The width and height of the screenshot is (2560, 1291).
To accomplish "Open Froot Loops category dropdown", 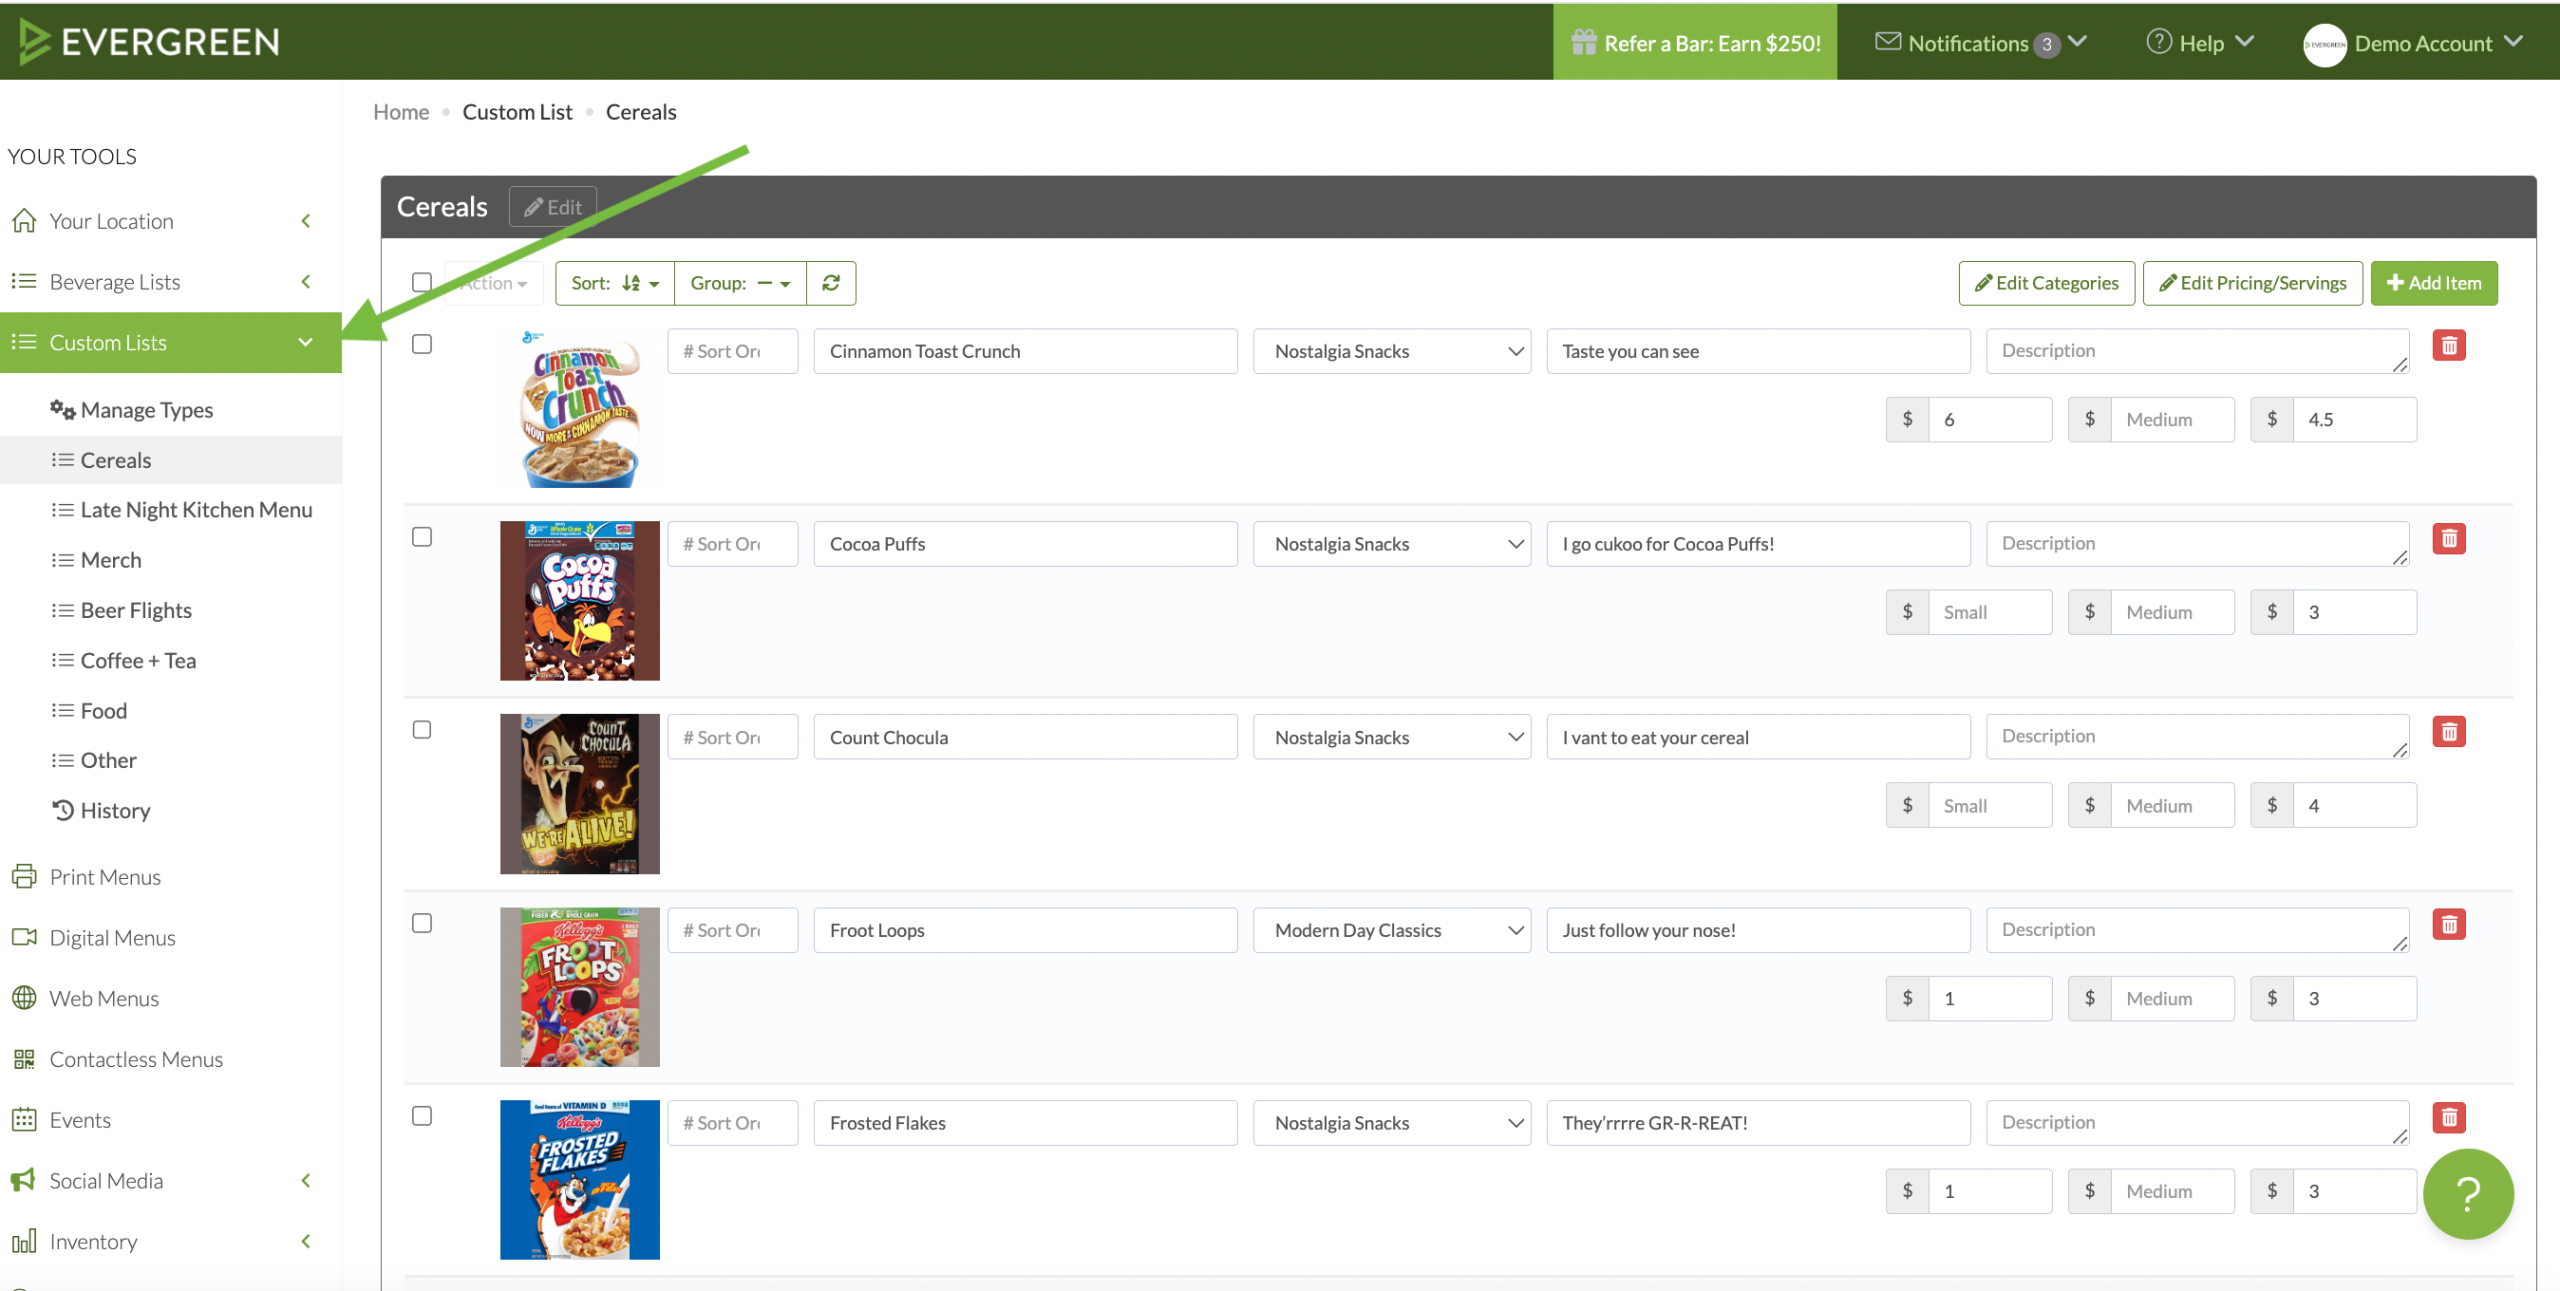I will (x=1391, y=931).
